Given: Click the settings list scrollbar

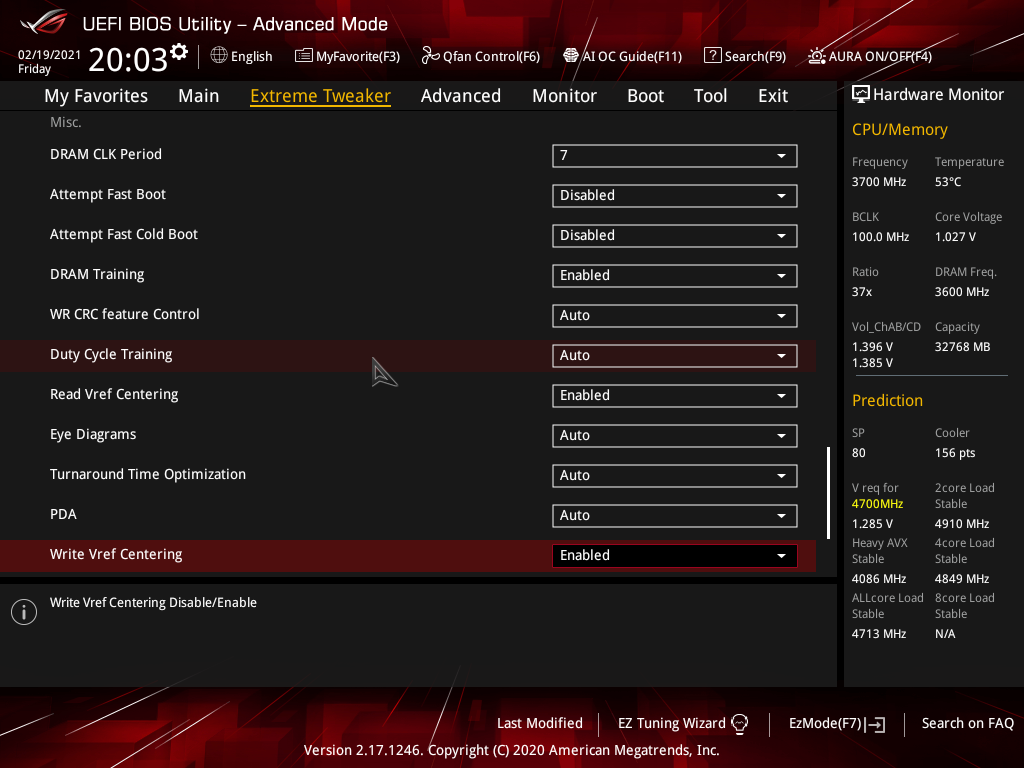Looking at the screenshot, I should [x=829, y=493].
